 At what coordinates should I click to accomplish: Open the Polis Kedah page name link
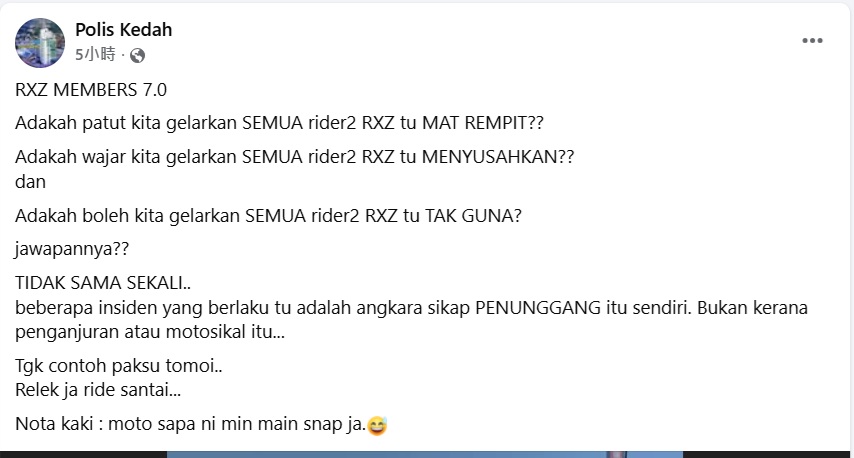(x=124, y=30)
